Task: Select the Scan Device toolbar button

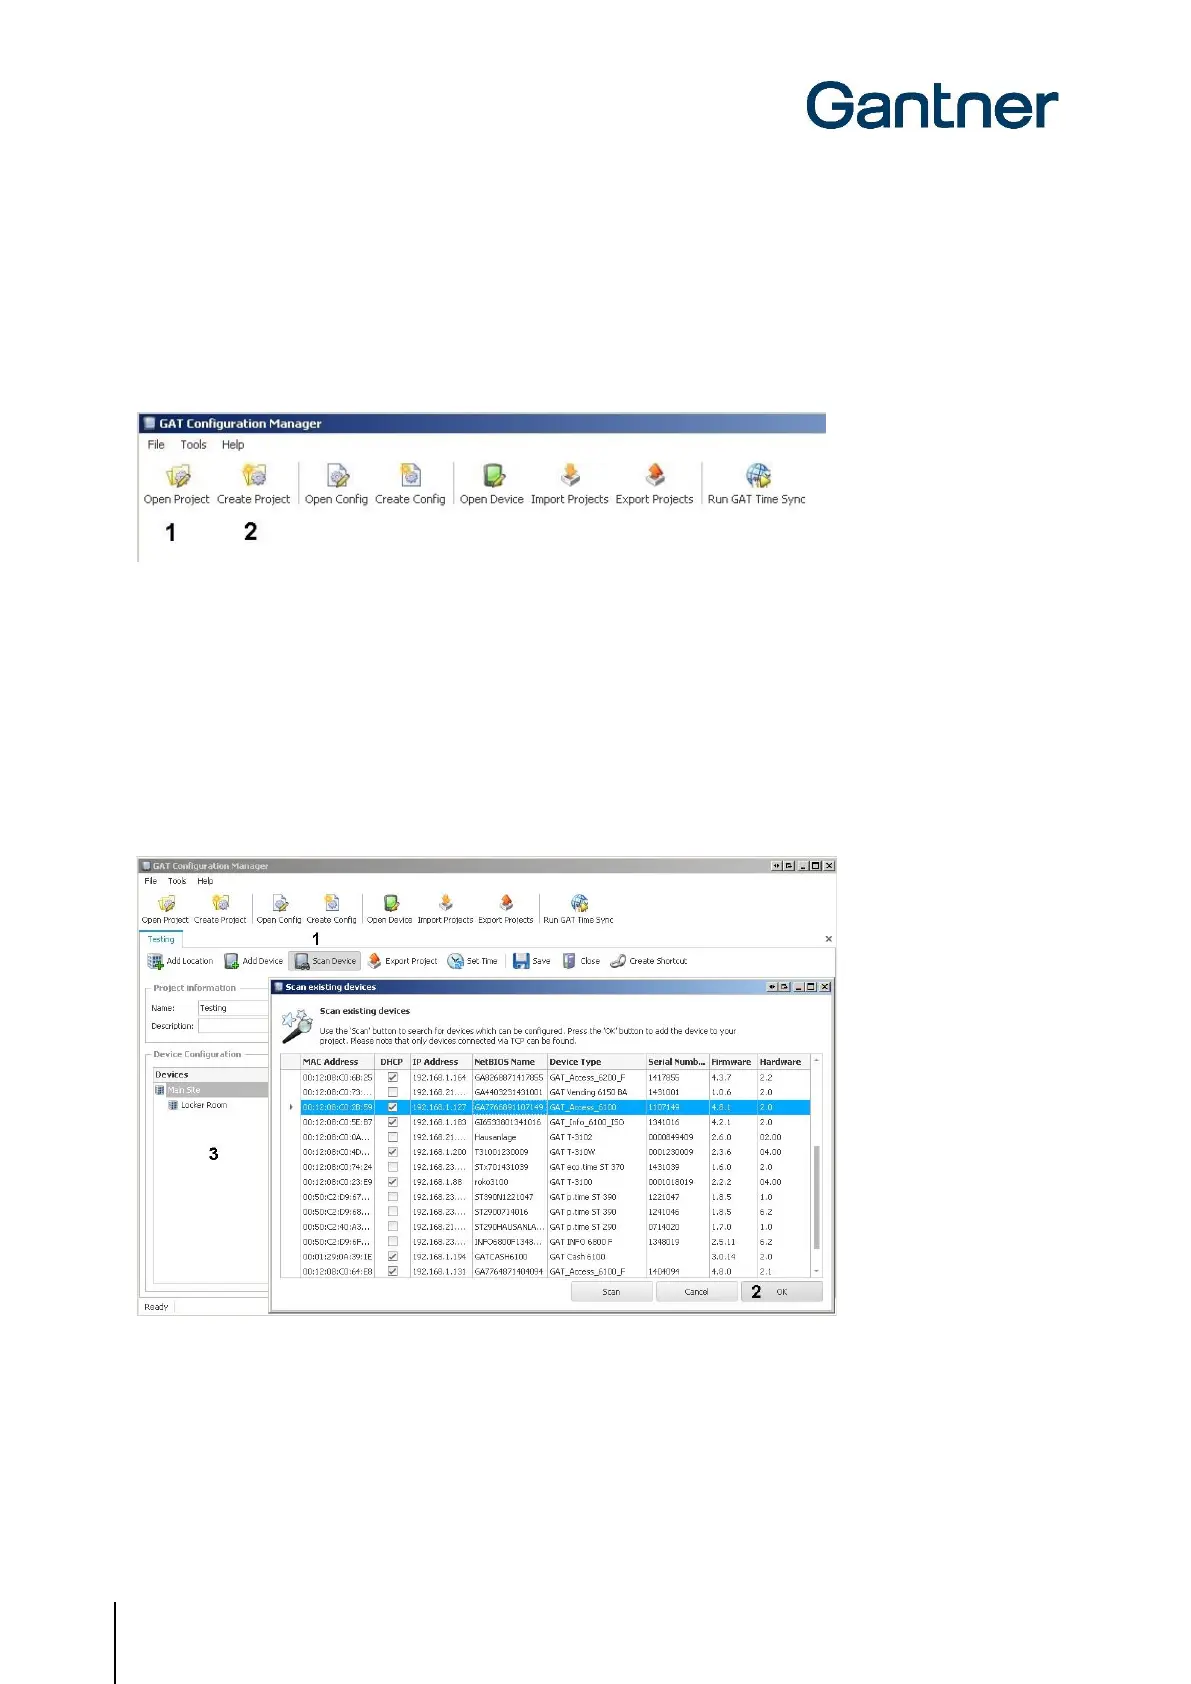Action: 325,961
